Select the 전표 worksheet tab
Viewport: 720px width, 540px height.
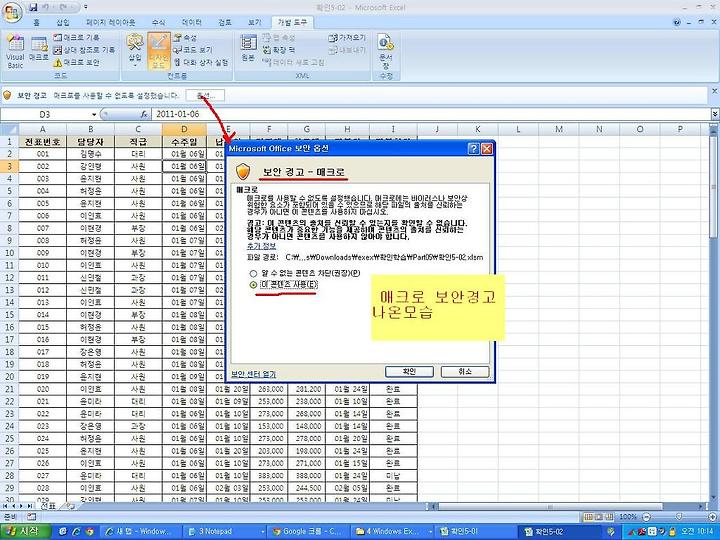click(x=48, y=506)
